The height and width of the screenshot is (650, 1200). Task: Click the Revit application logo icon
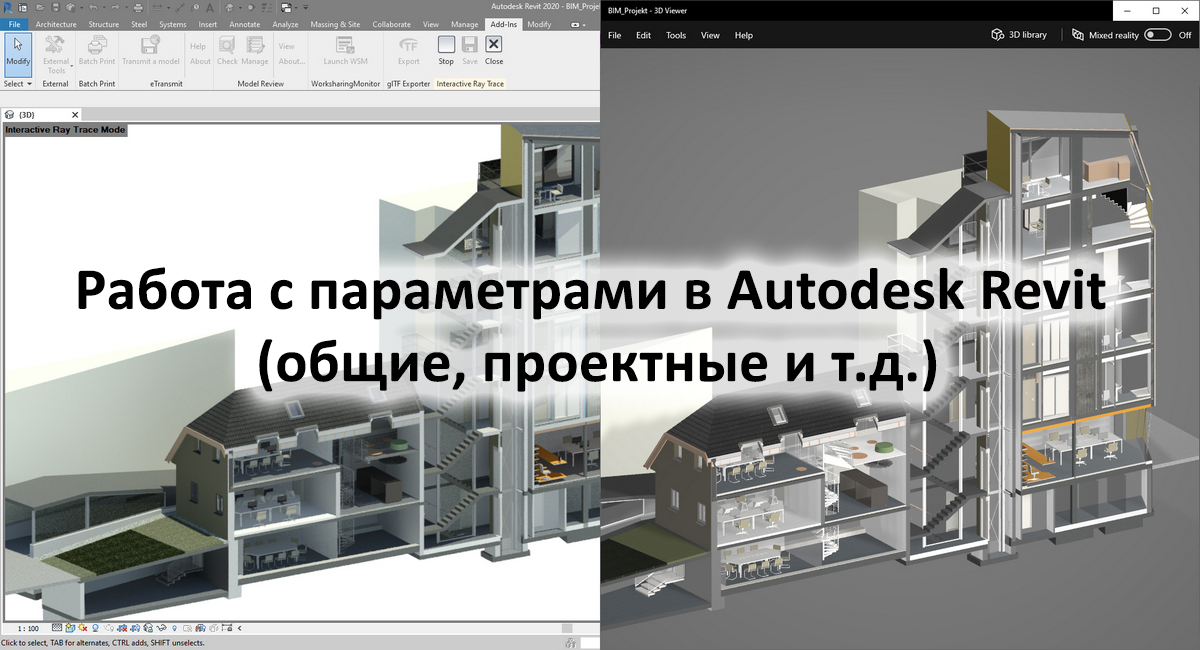click(x=8, y=7)
